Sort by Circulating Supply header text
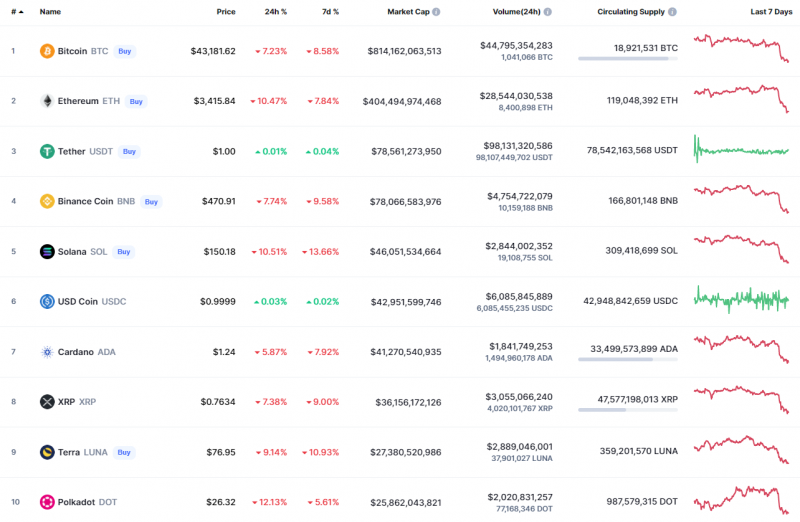800x522 pixels. point(631,12)
